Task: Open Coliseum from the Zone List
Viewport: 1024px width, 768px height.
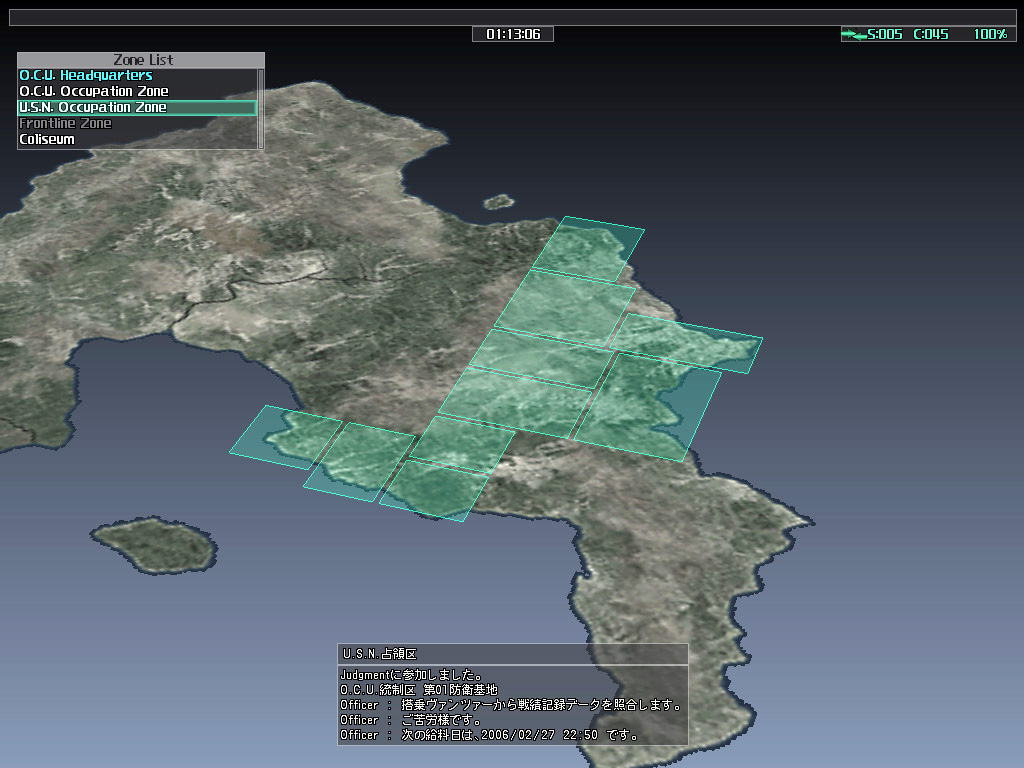Action: [47, 140]
